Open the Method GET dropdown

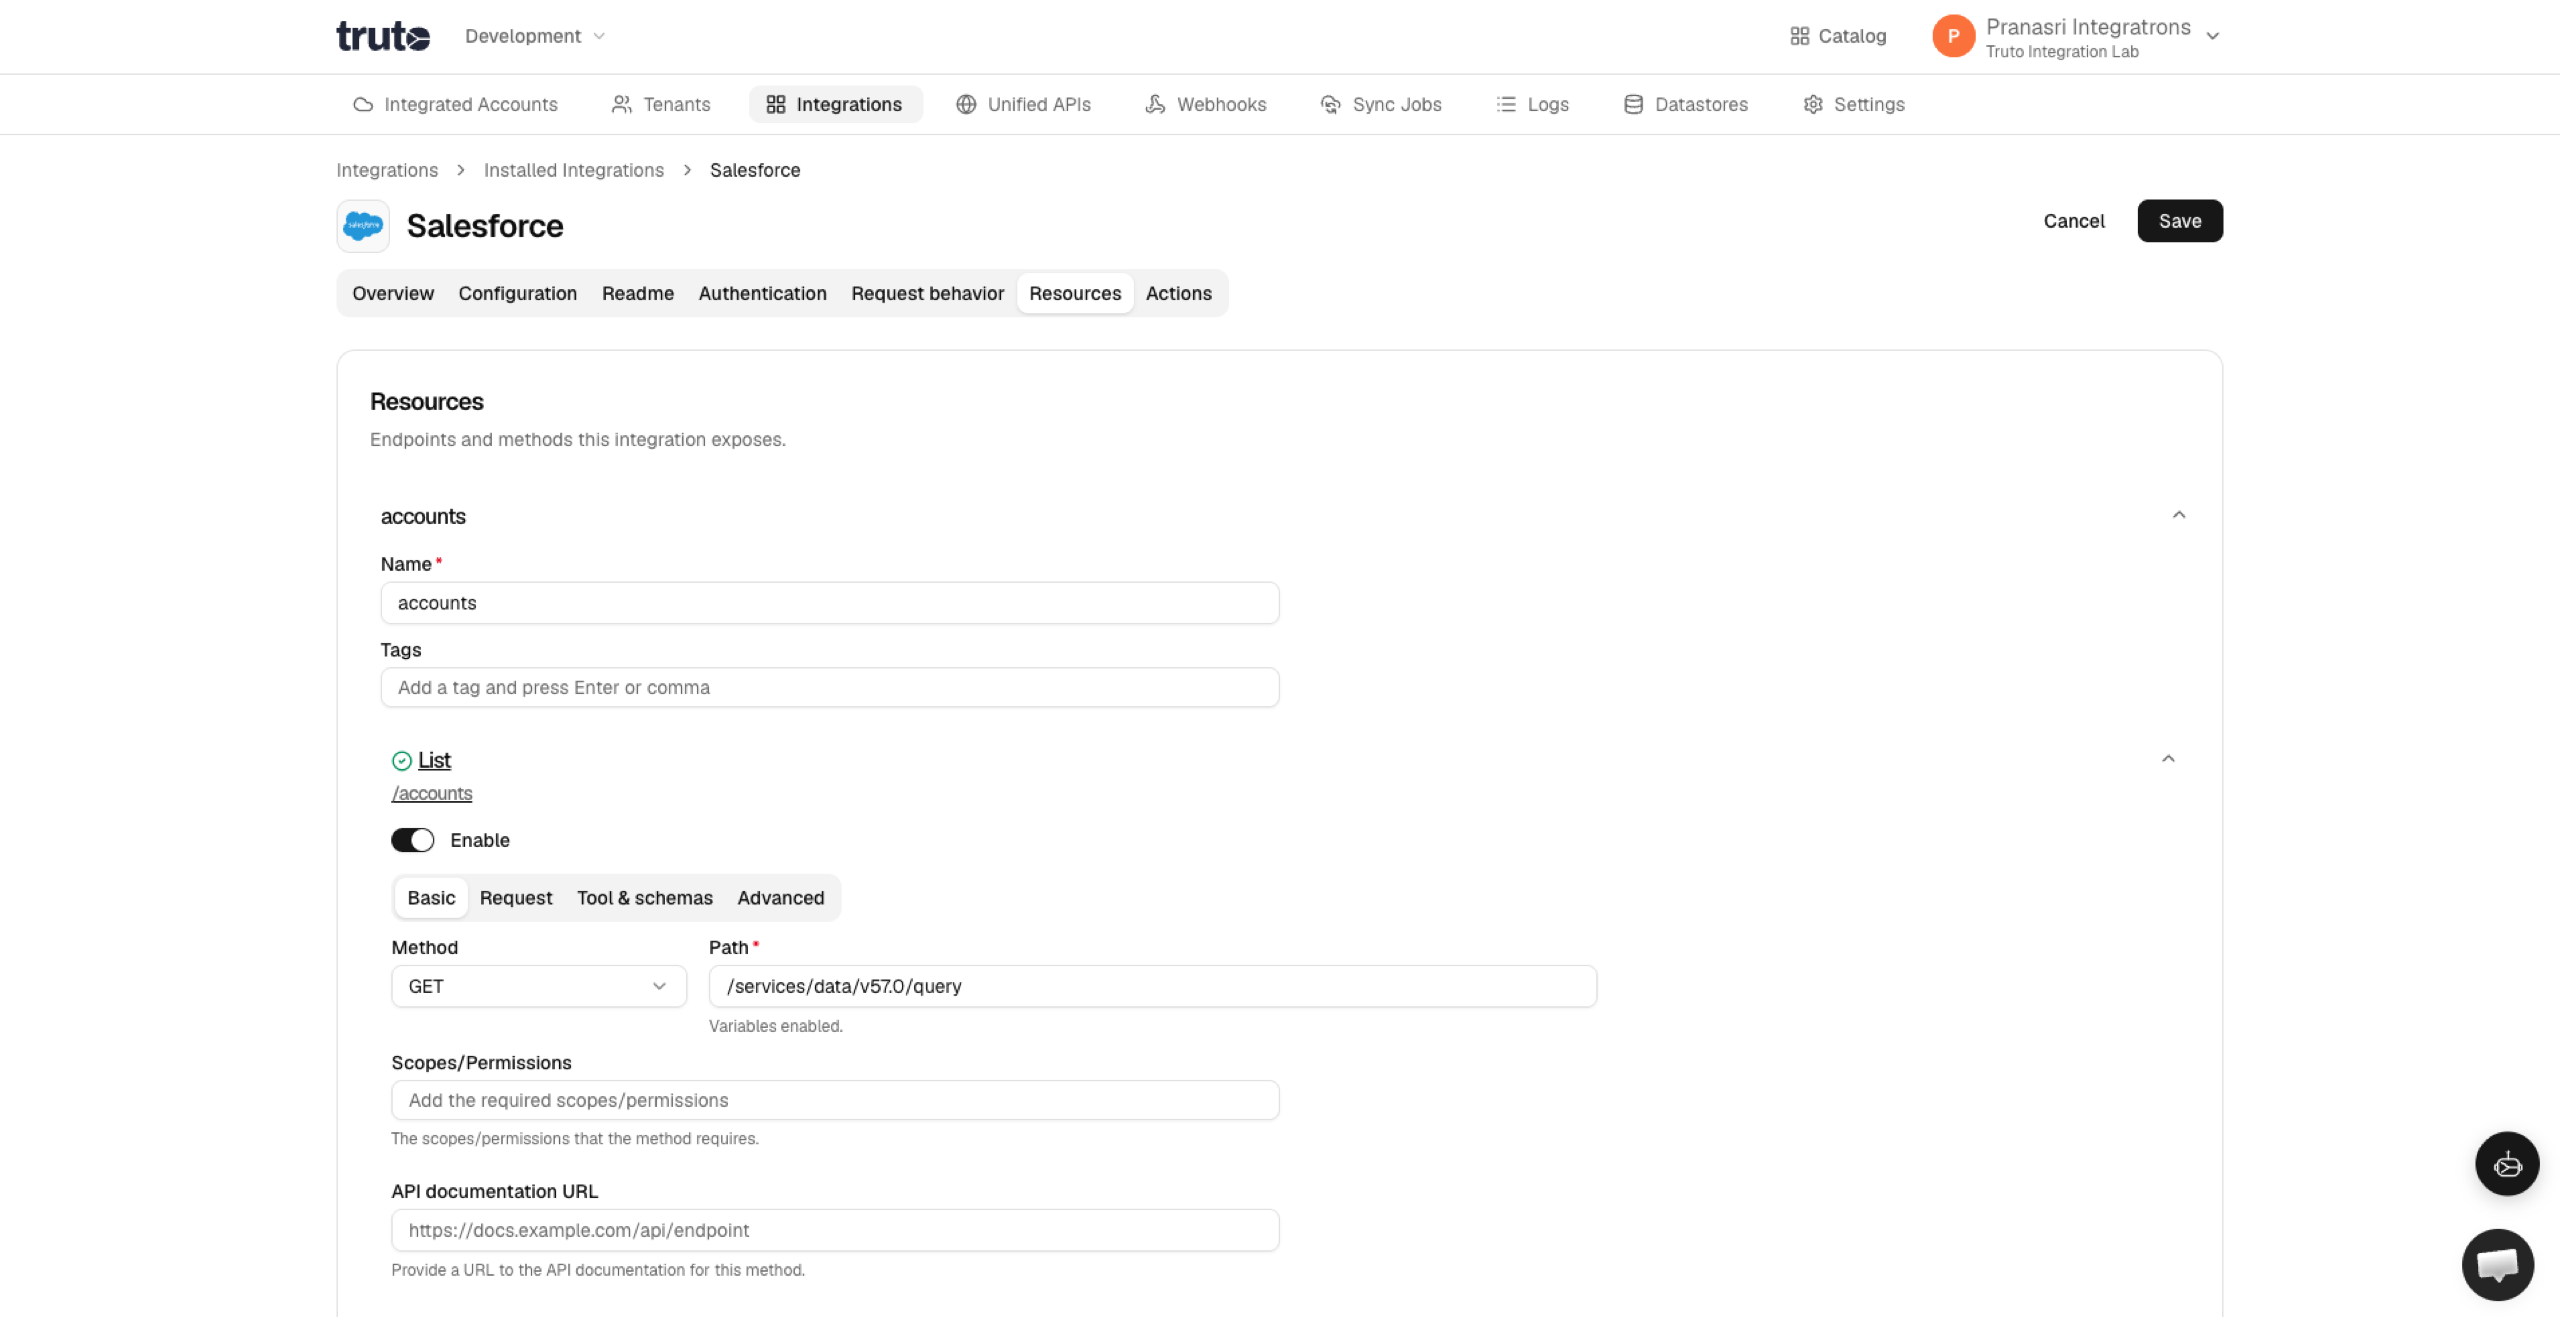(539, 986)
